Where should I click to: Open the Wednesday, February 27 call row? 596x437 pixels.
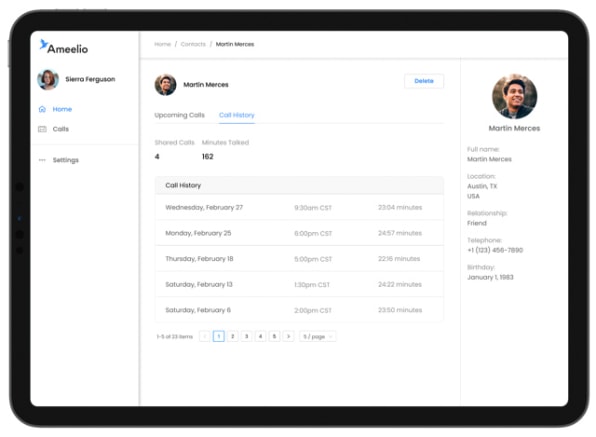coord(299,207)
